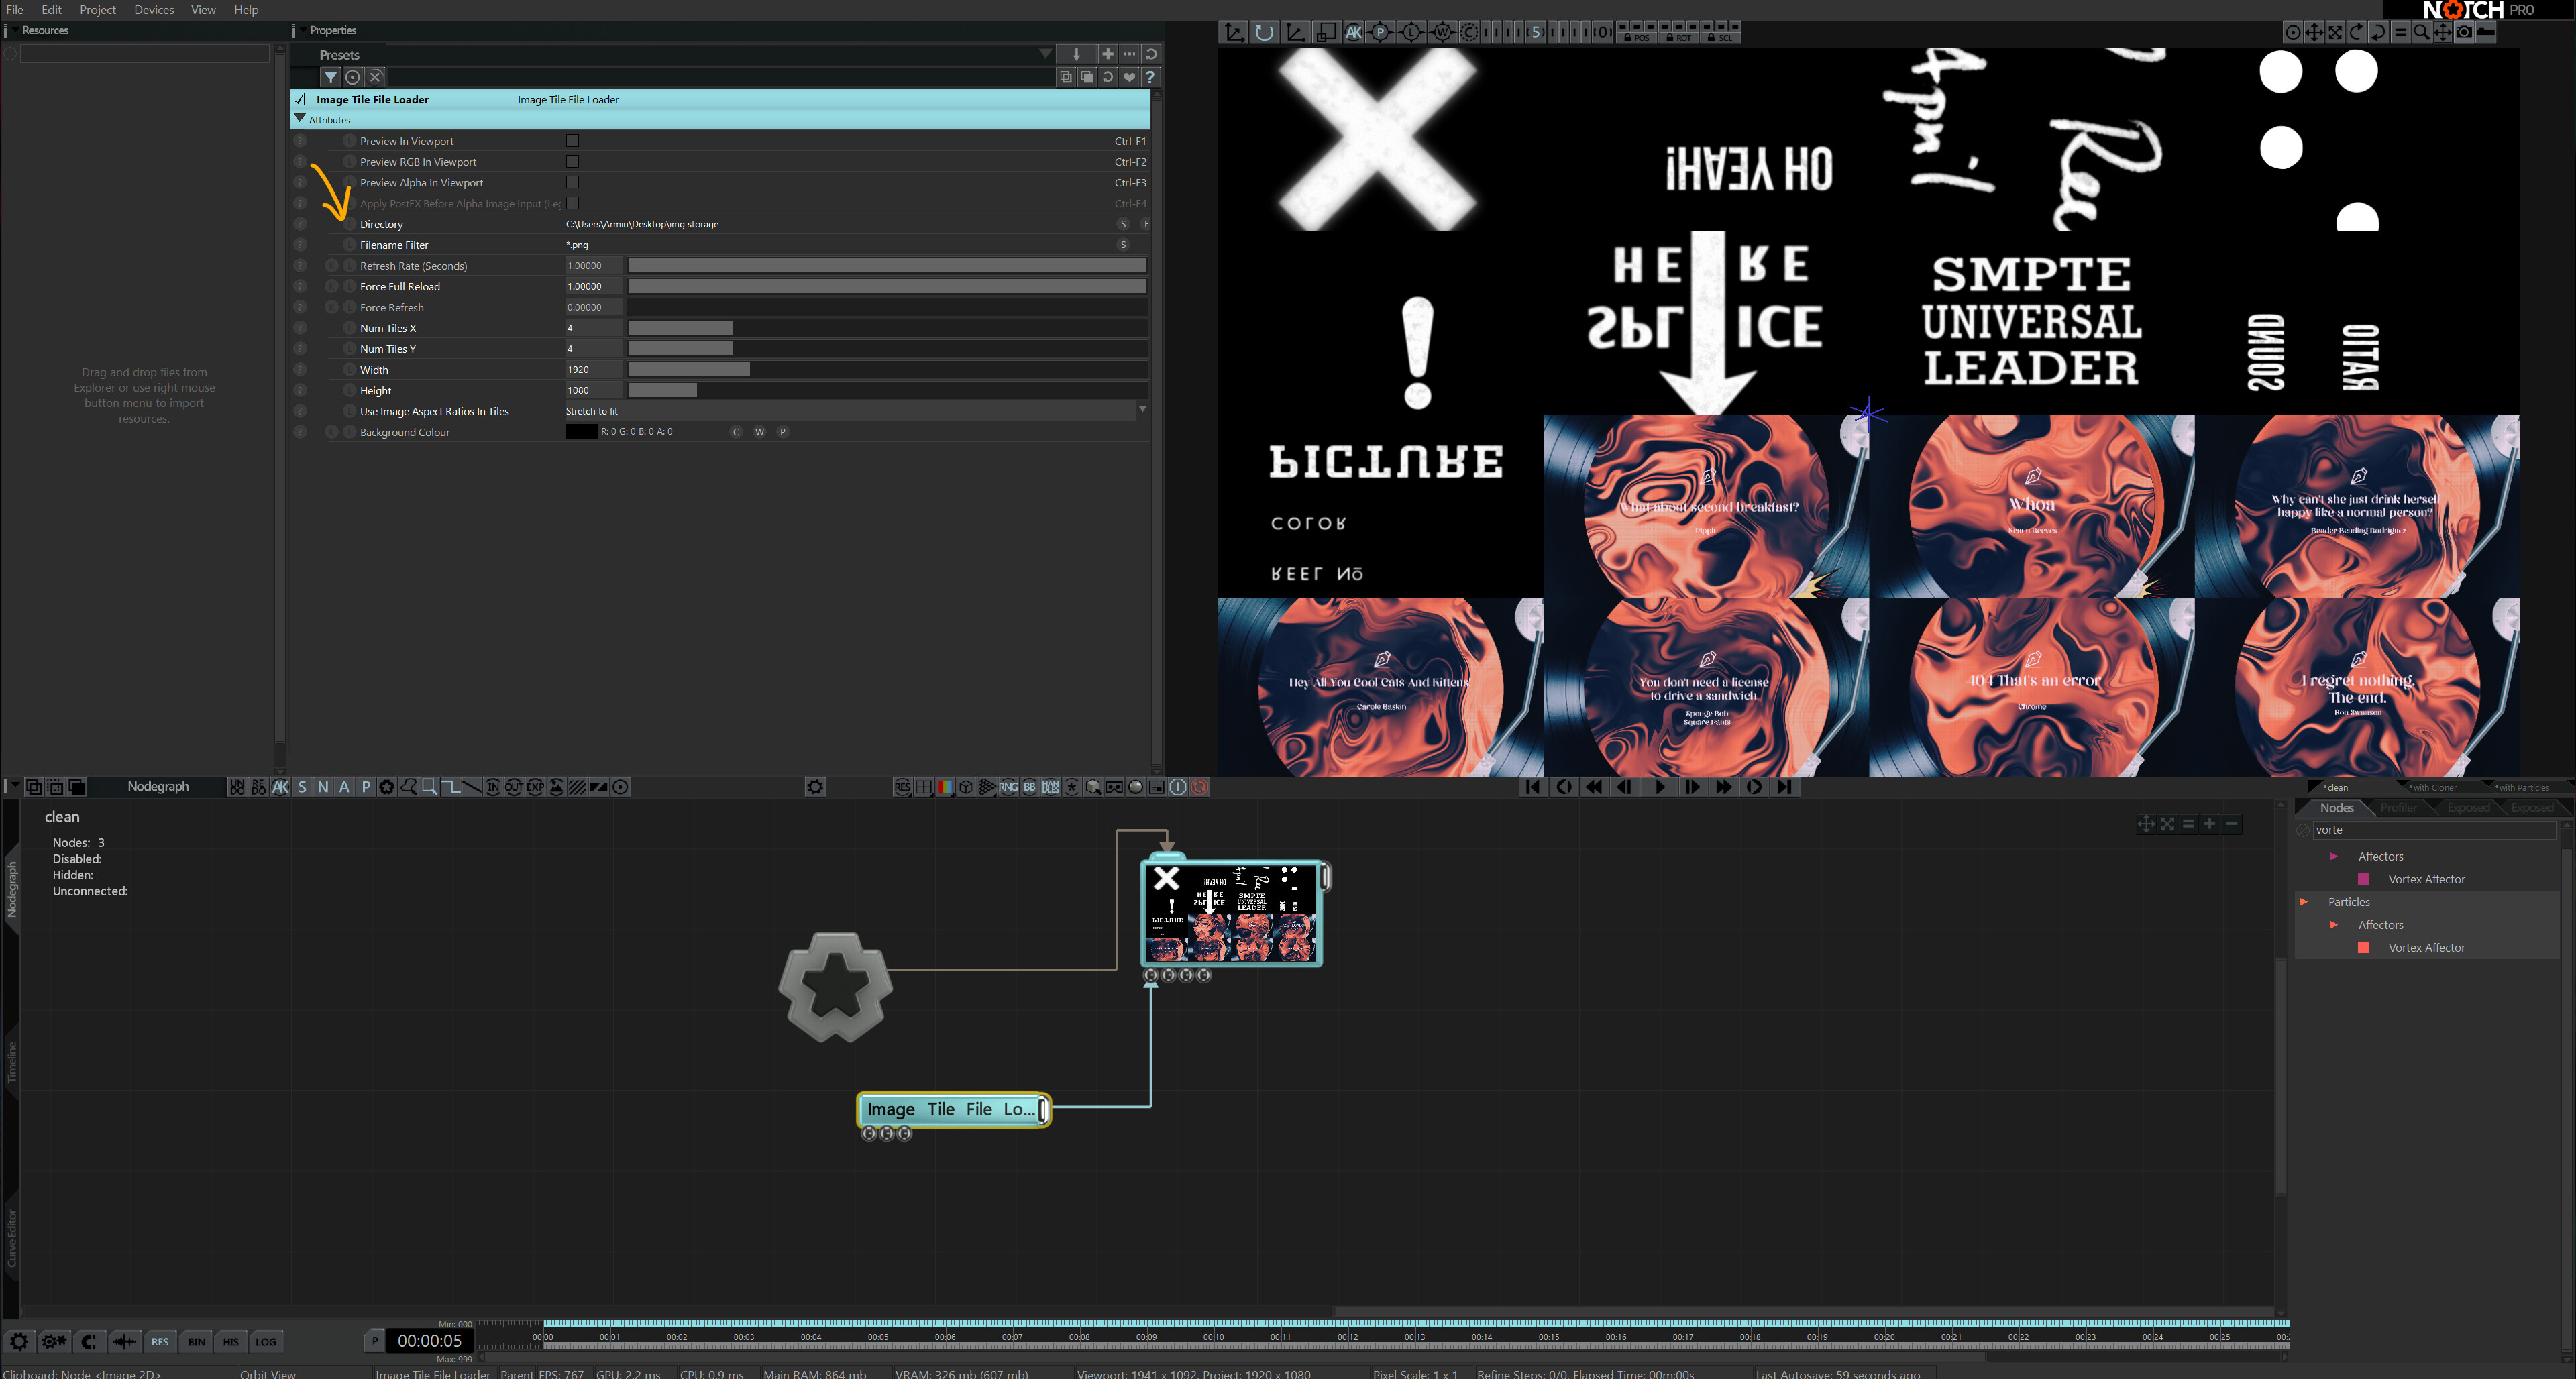Click the favourite heart icon in Properties toolbar

click(x=1129, y=77)
